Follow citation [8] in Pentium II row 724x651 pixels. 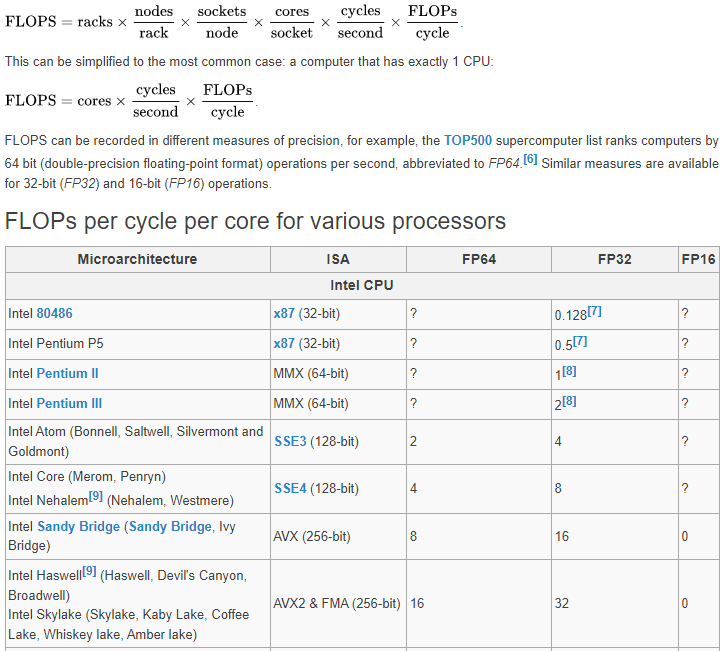569,372
